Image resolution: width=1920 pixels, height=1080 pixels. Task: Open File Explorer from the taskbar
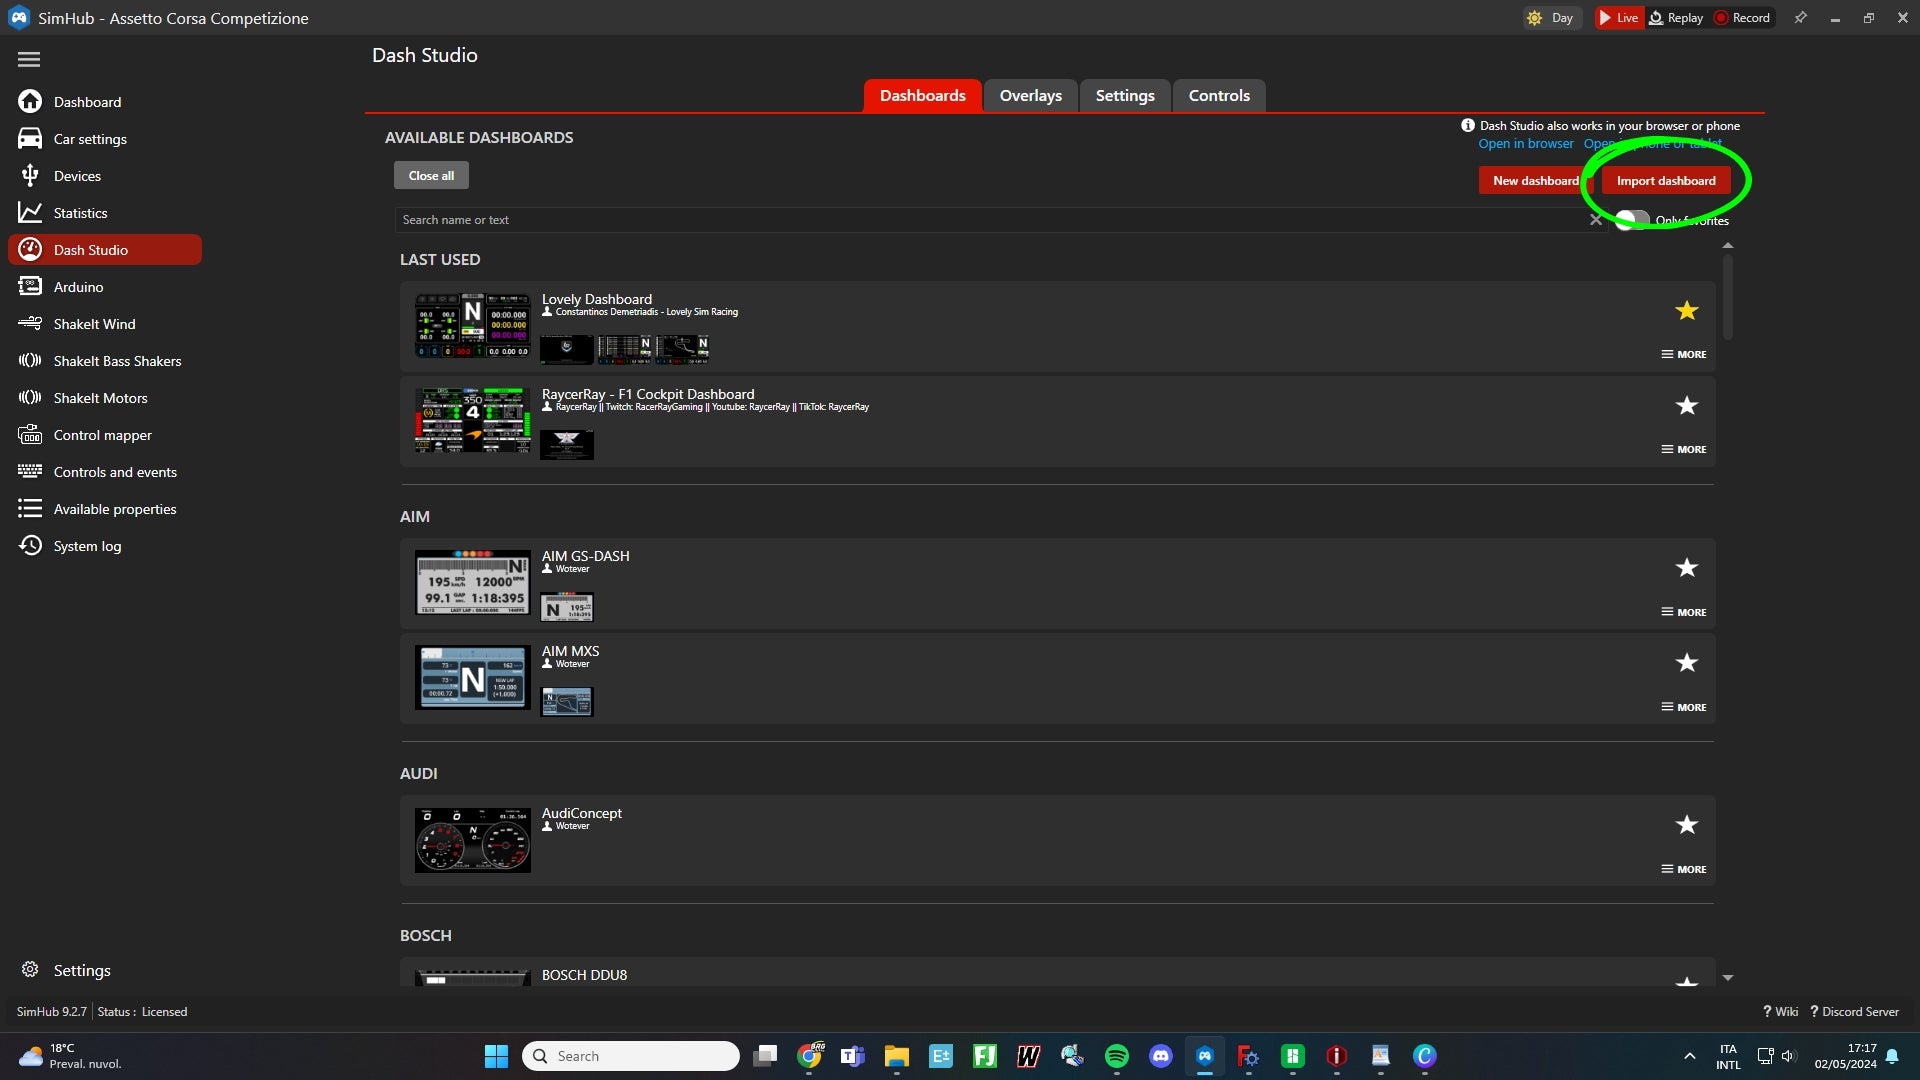[x=897, y=1056]
